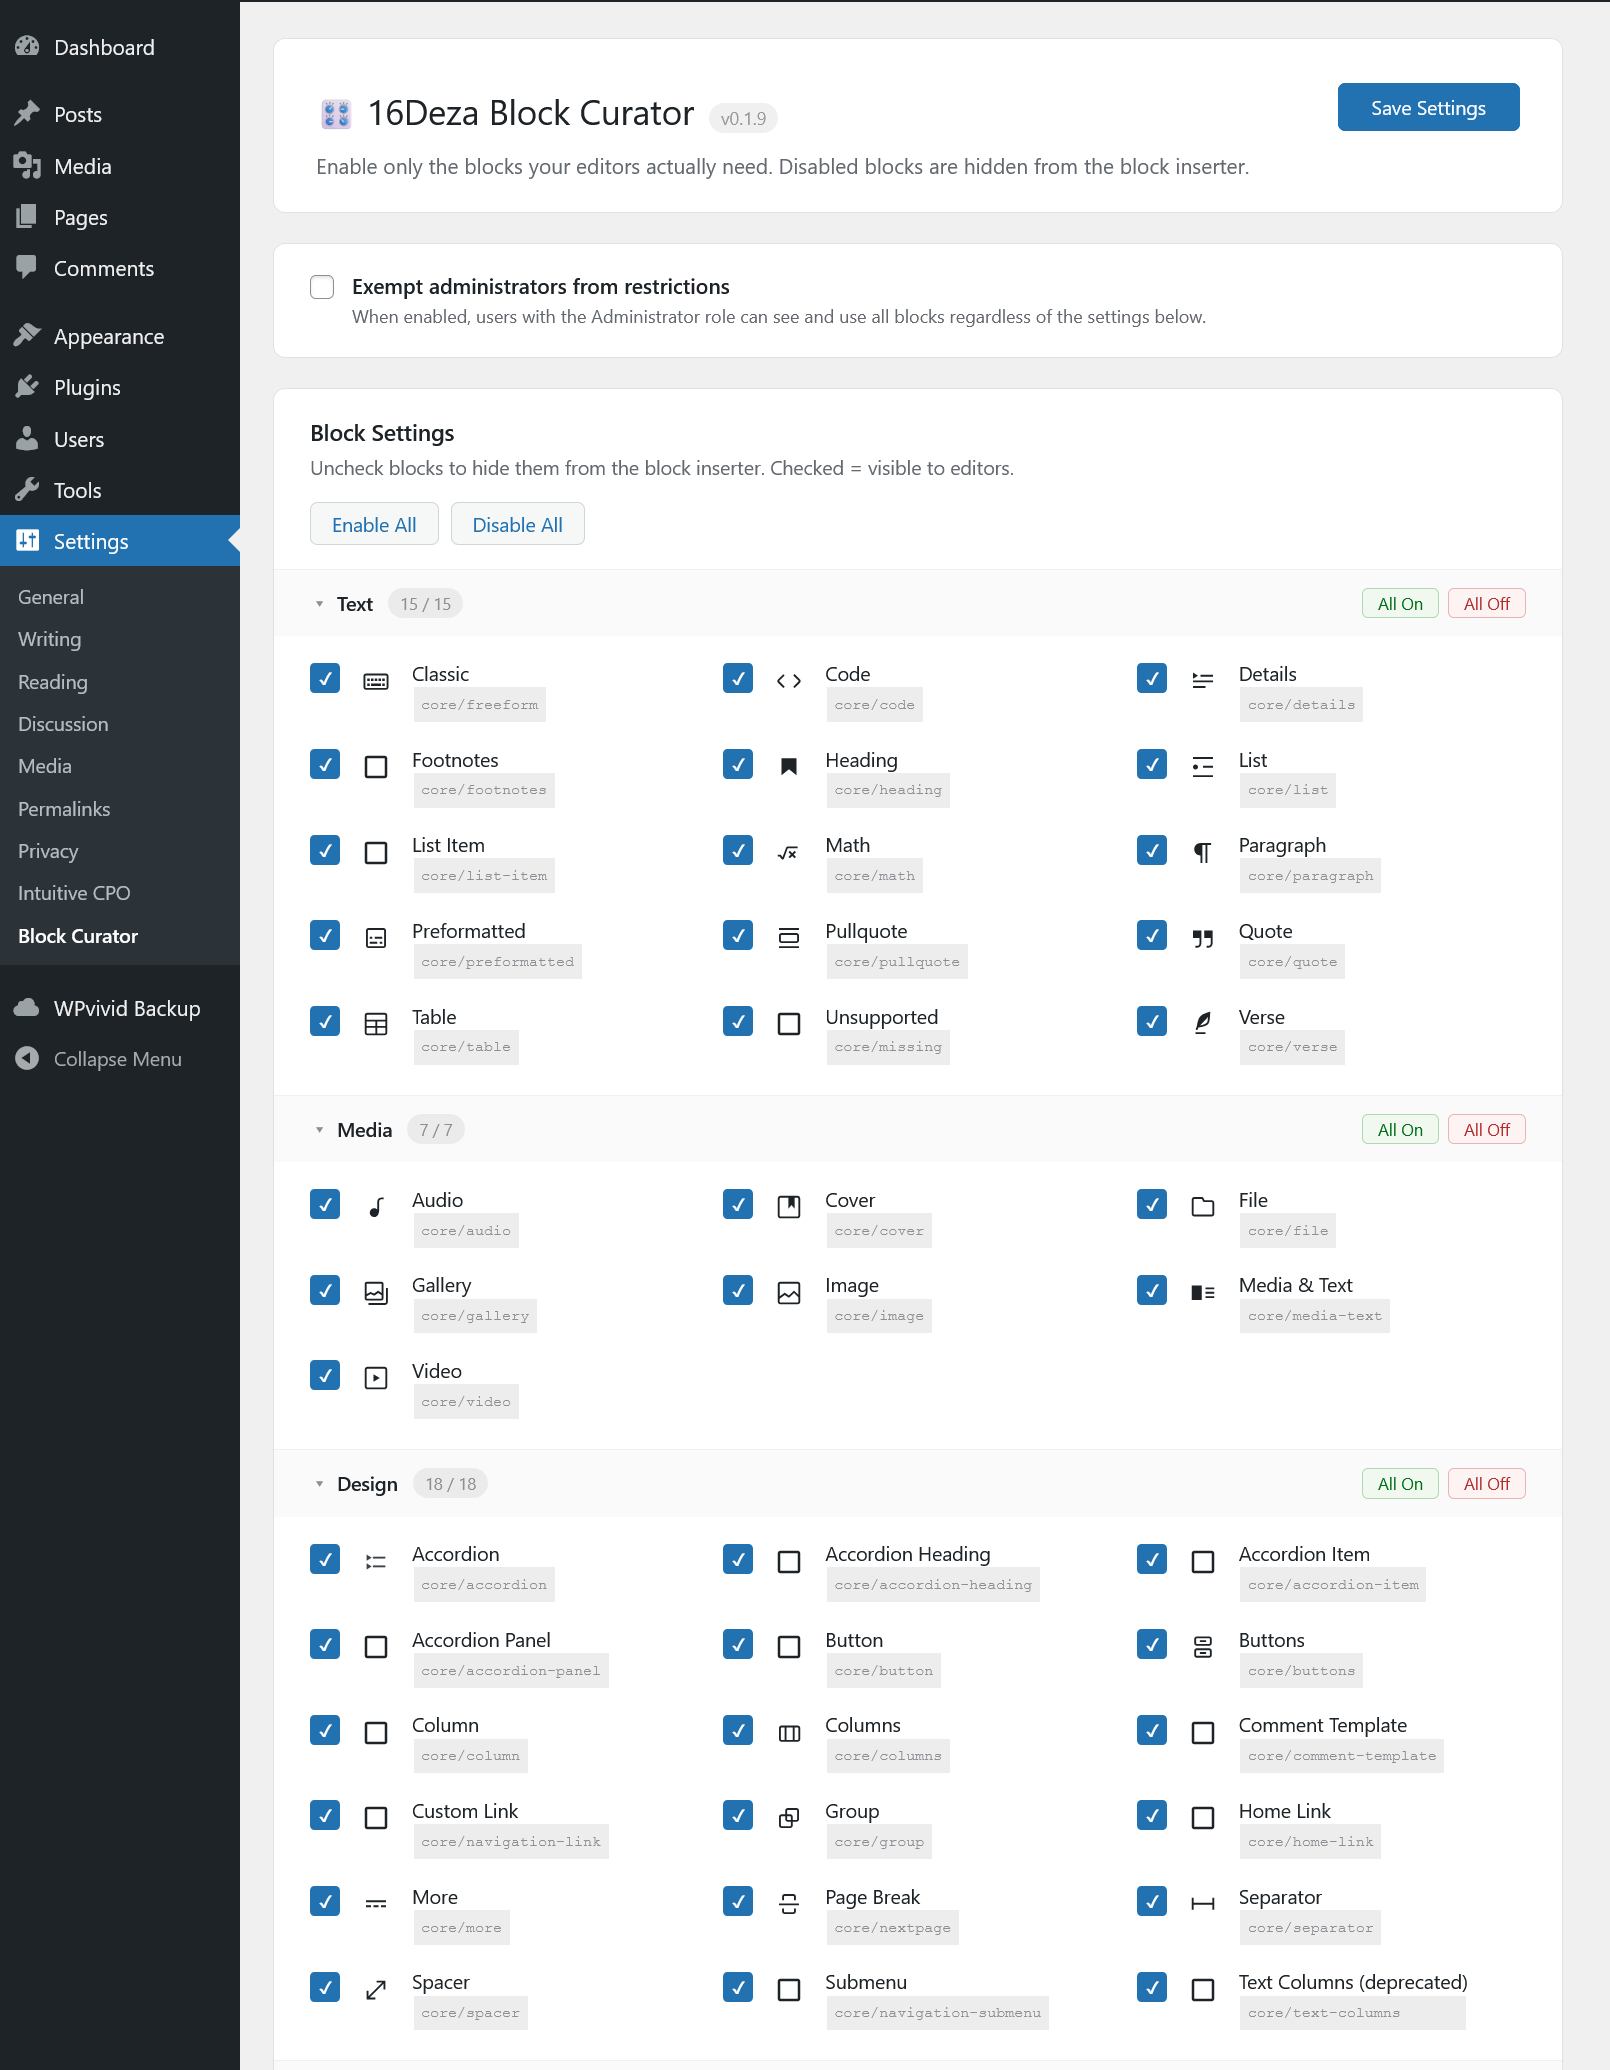Click the Table block grid icon
Screen dimensions: 1610x2070
[x=376, y=1024]
